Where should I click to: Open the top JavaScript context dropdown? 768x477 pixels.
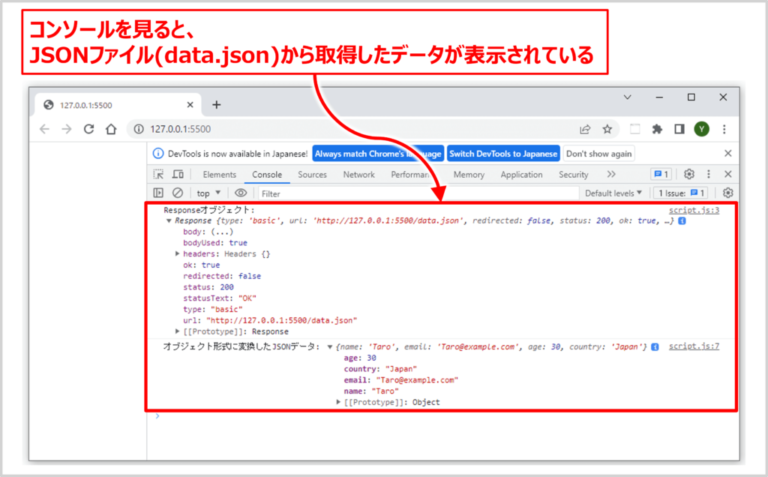(207, 193)
